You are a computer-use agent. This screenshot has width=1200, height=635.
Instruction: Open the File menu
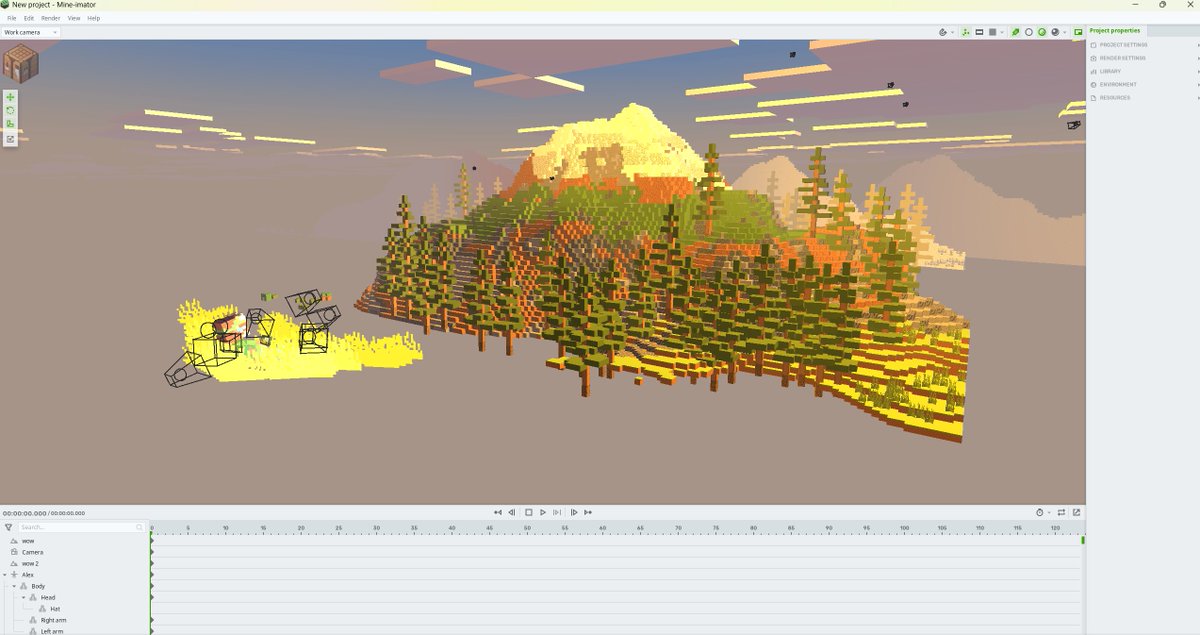[x=12, y=18]
